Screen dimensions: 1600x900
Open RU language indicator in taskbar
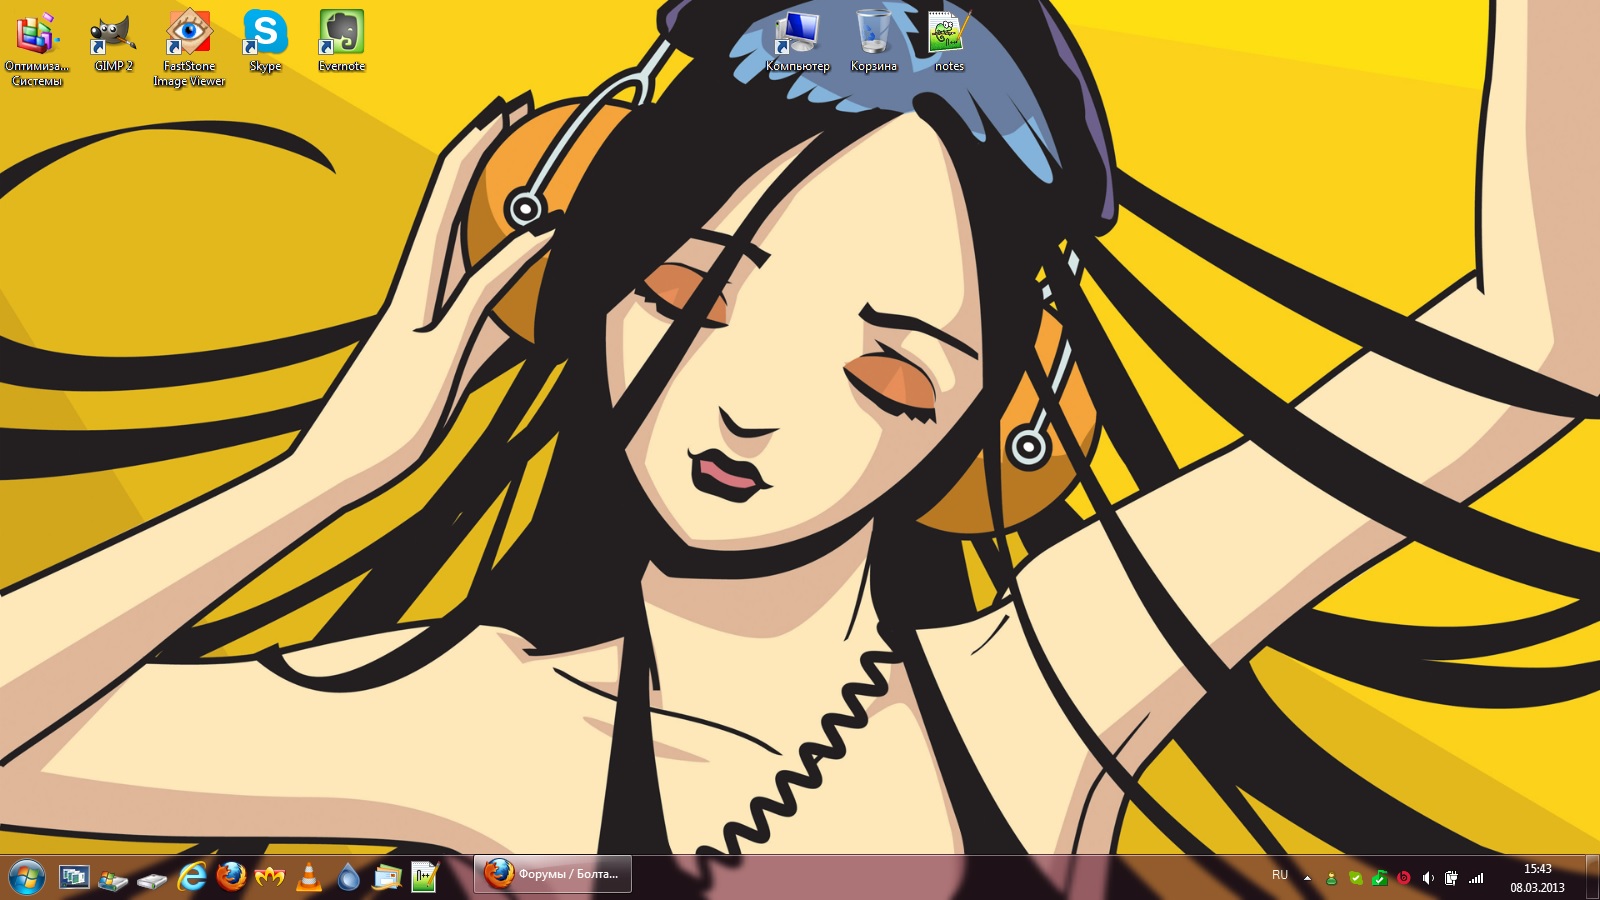pos(1280,875)
